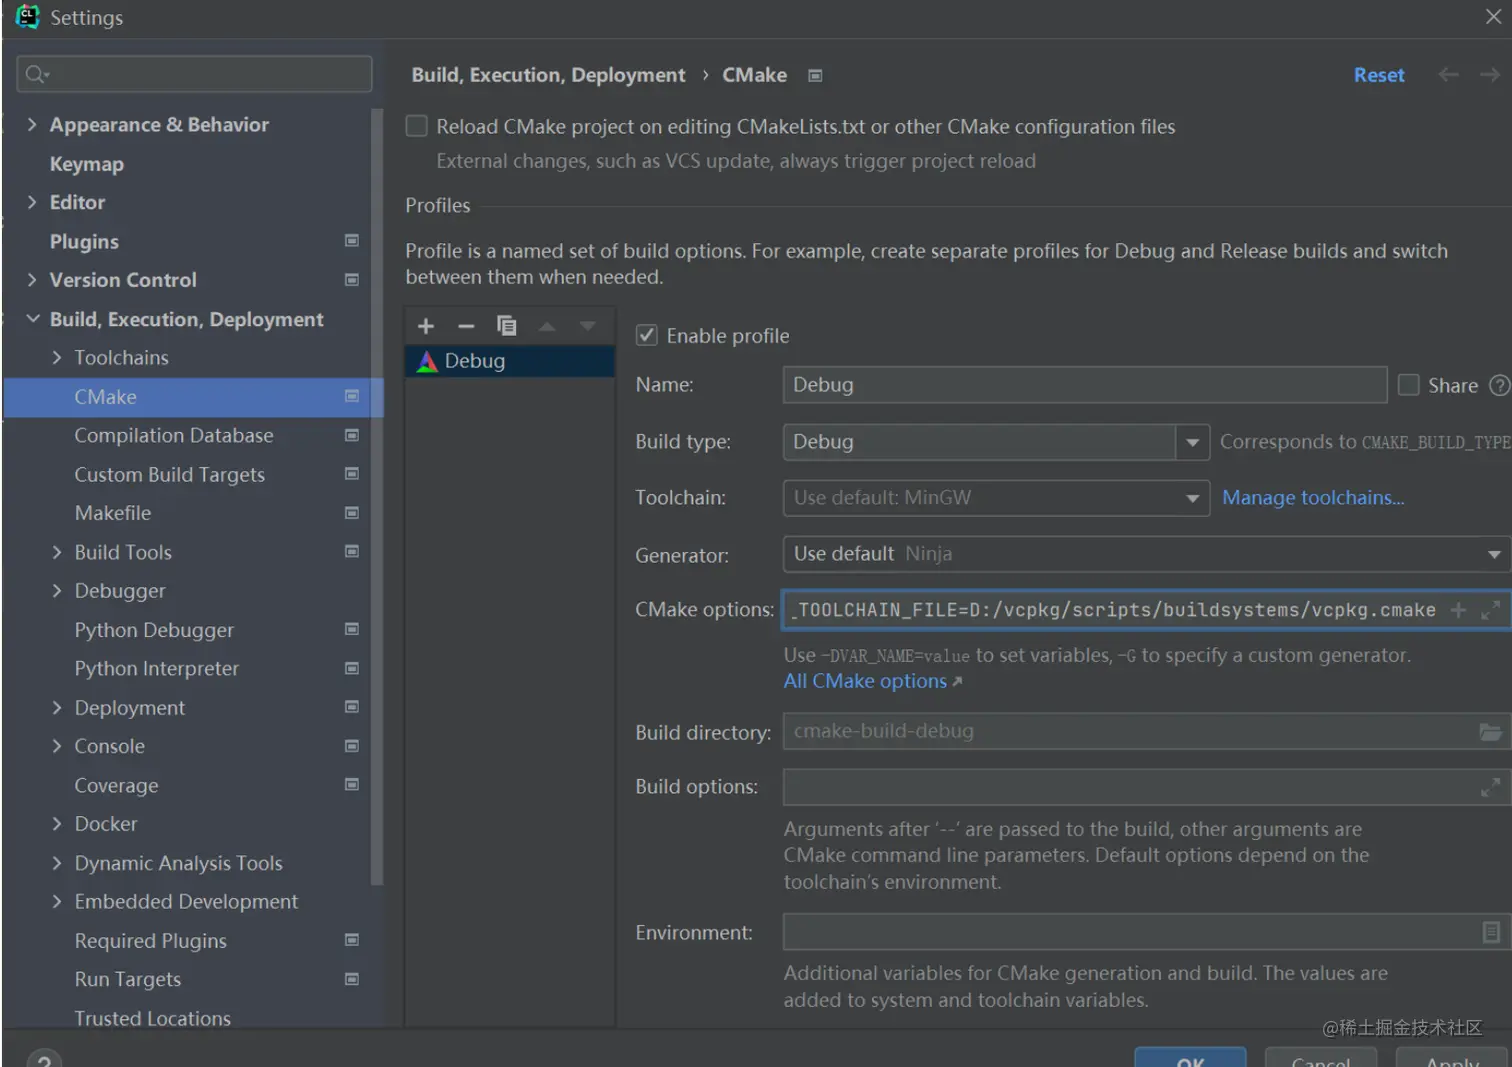Click project icon beside Python Debugger
This screenshot has width=1512, height=1067.
point(352,629)
